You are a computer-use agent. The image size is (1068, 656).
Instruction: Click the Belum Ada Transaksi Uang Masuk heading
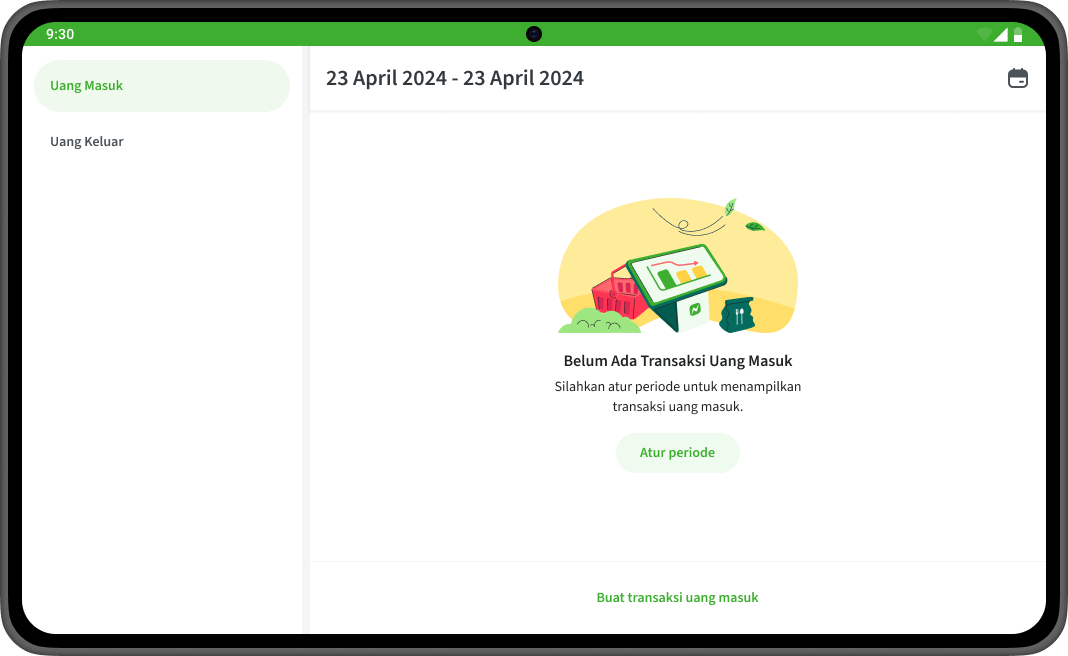[x=678, y=361]
